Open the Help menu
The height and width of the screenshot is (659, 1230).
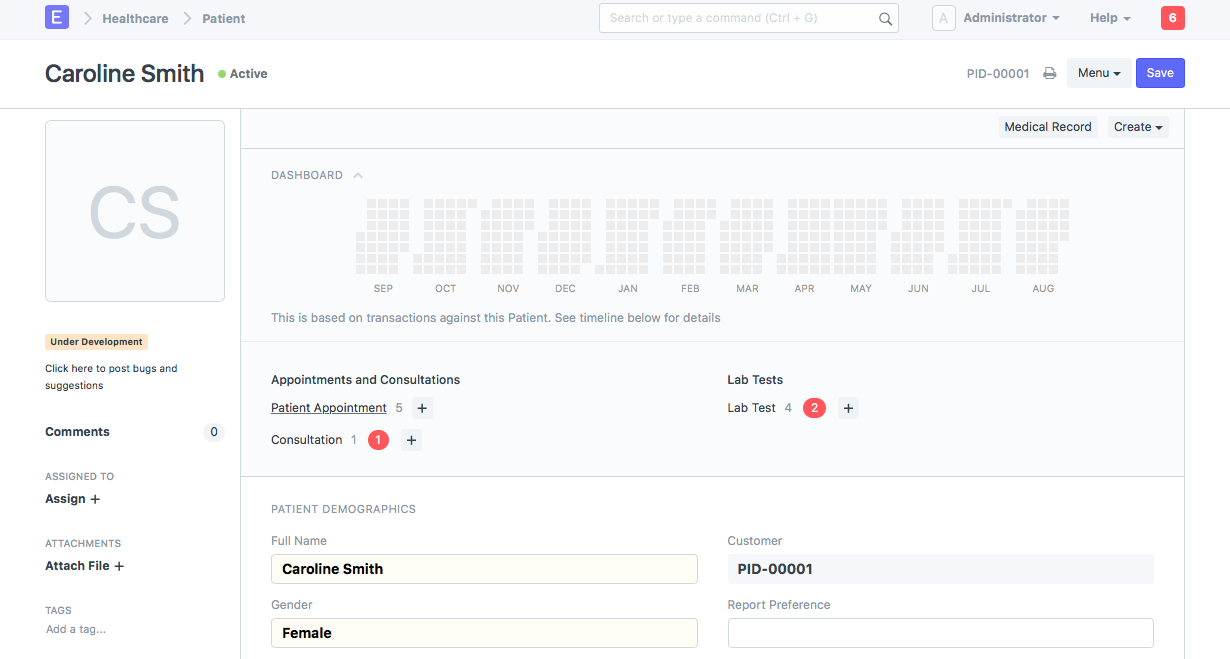tap(1110, 18)
